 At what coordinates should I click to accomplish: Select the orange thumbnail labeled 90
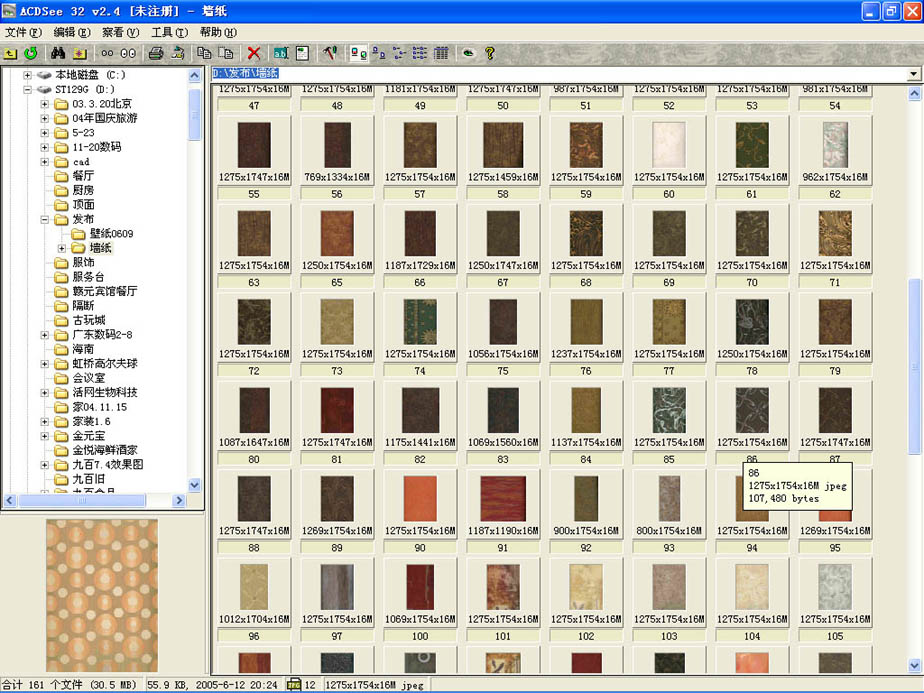click(420, 499)
